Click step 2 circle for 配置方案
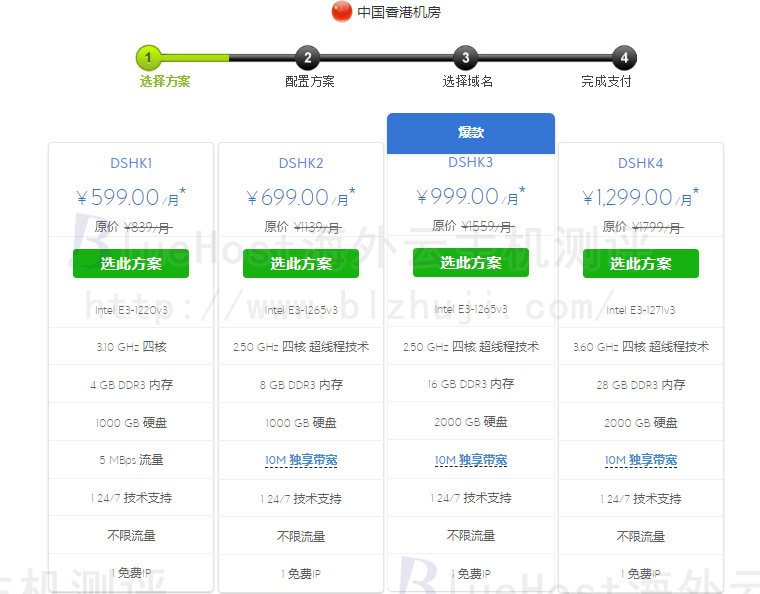The height and width of the screenshot is (594, 760). (x=307, y=58)
